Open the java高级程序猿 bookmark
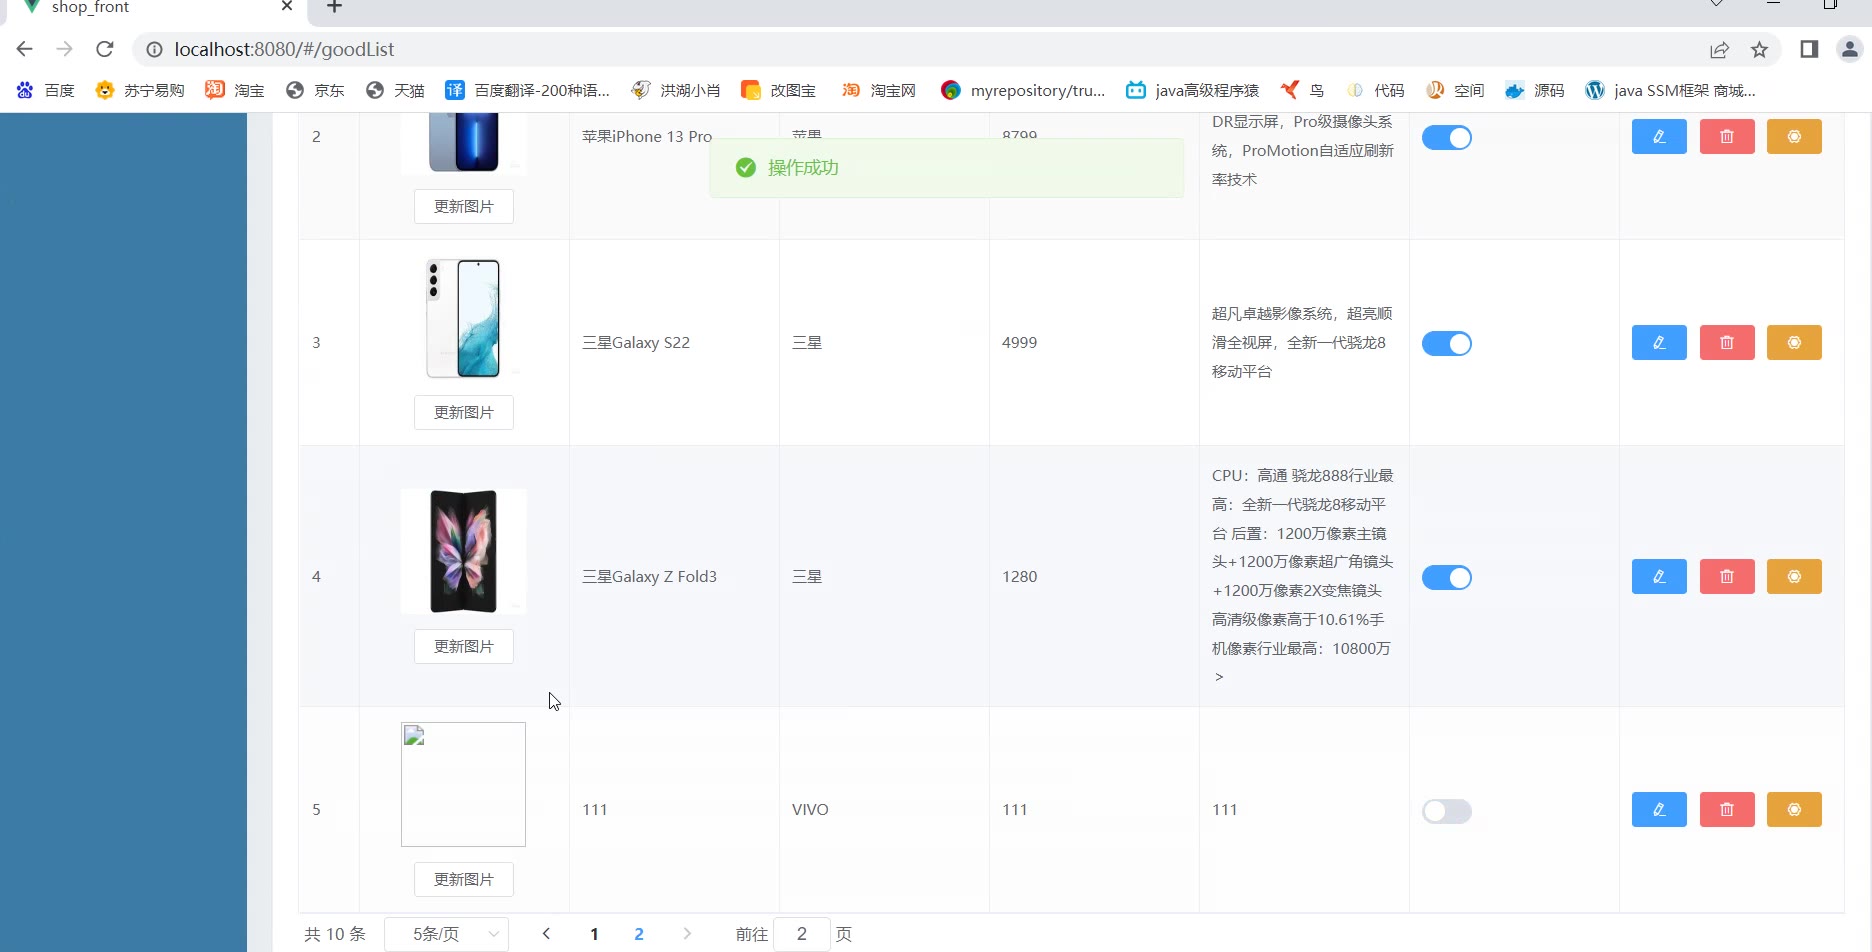This screenshot has width=1872, height=952. coord(1192,91)
